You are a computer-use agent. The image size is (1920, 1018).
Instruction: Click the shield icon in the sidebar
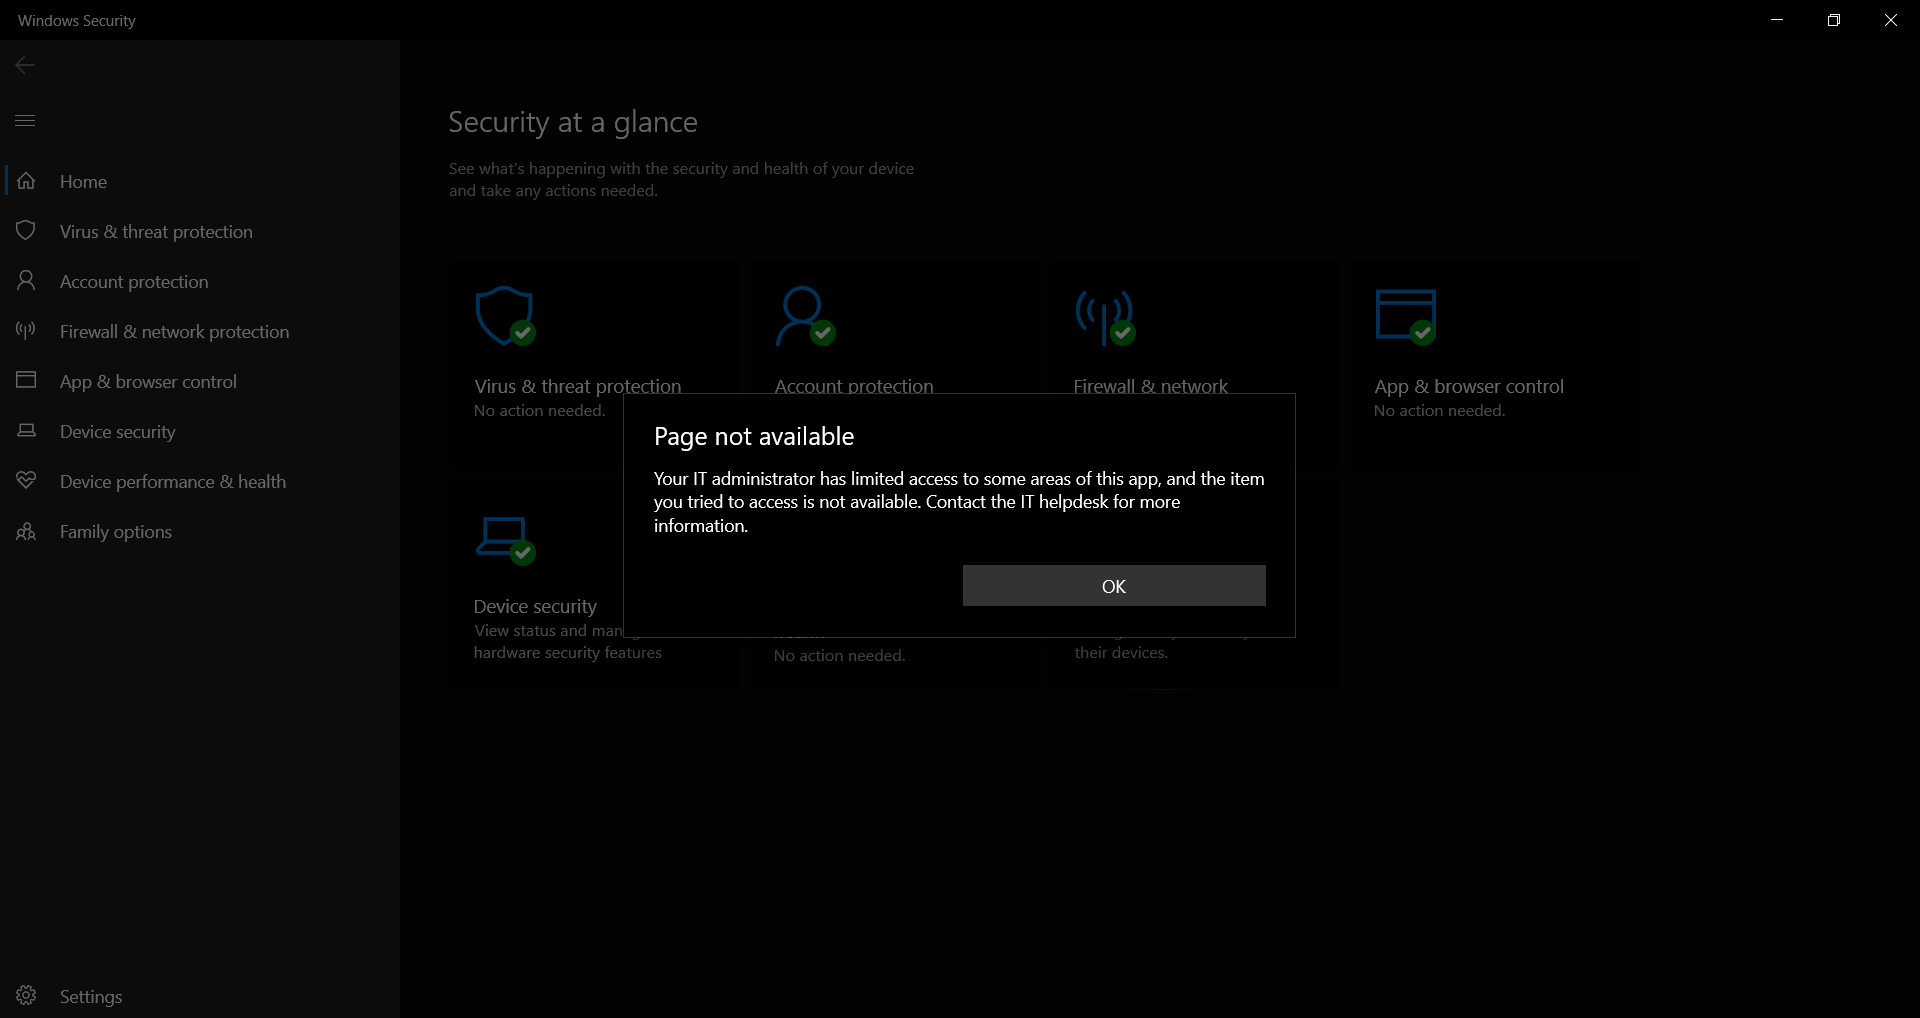(x=26, y=231)
